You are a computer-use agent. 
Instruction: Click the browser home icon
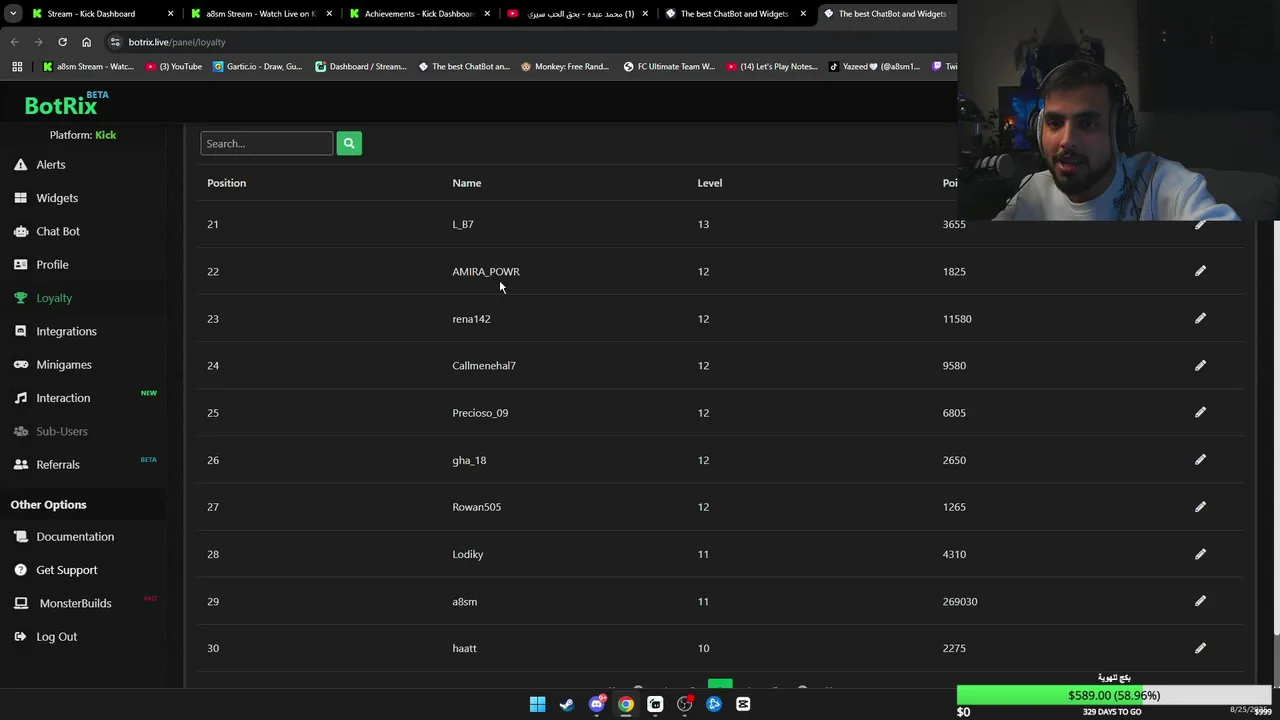coord(86,42)
